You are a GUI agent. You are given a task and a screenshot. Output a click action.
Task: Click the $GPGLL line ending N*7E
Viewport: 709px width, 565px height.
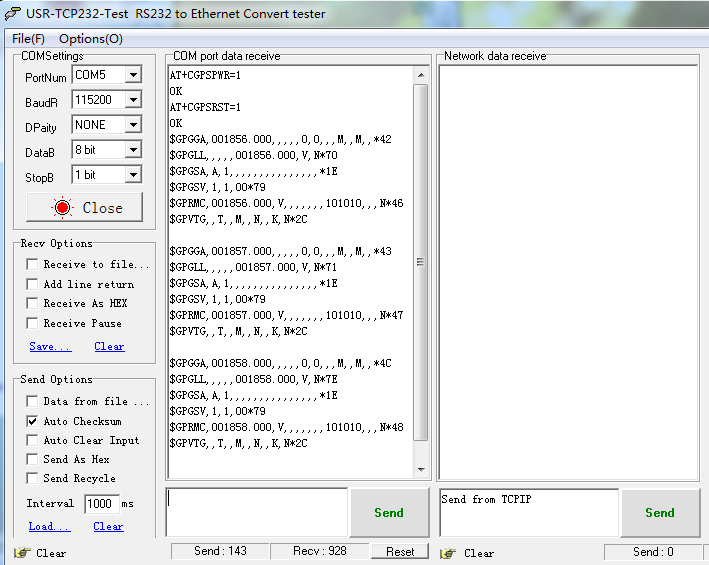pyautogui.click(x=254, y=379)
